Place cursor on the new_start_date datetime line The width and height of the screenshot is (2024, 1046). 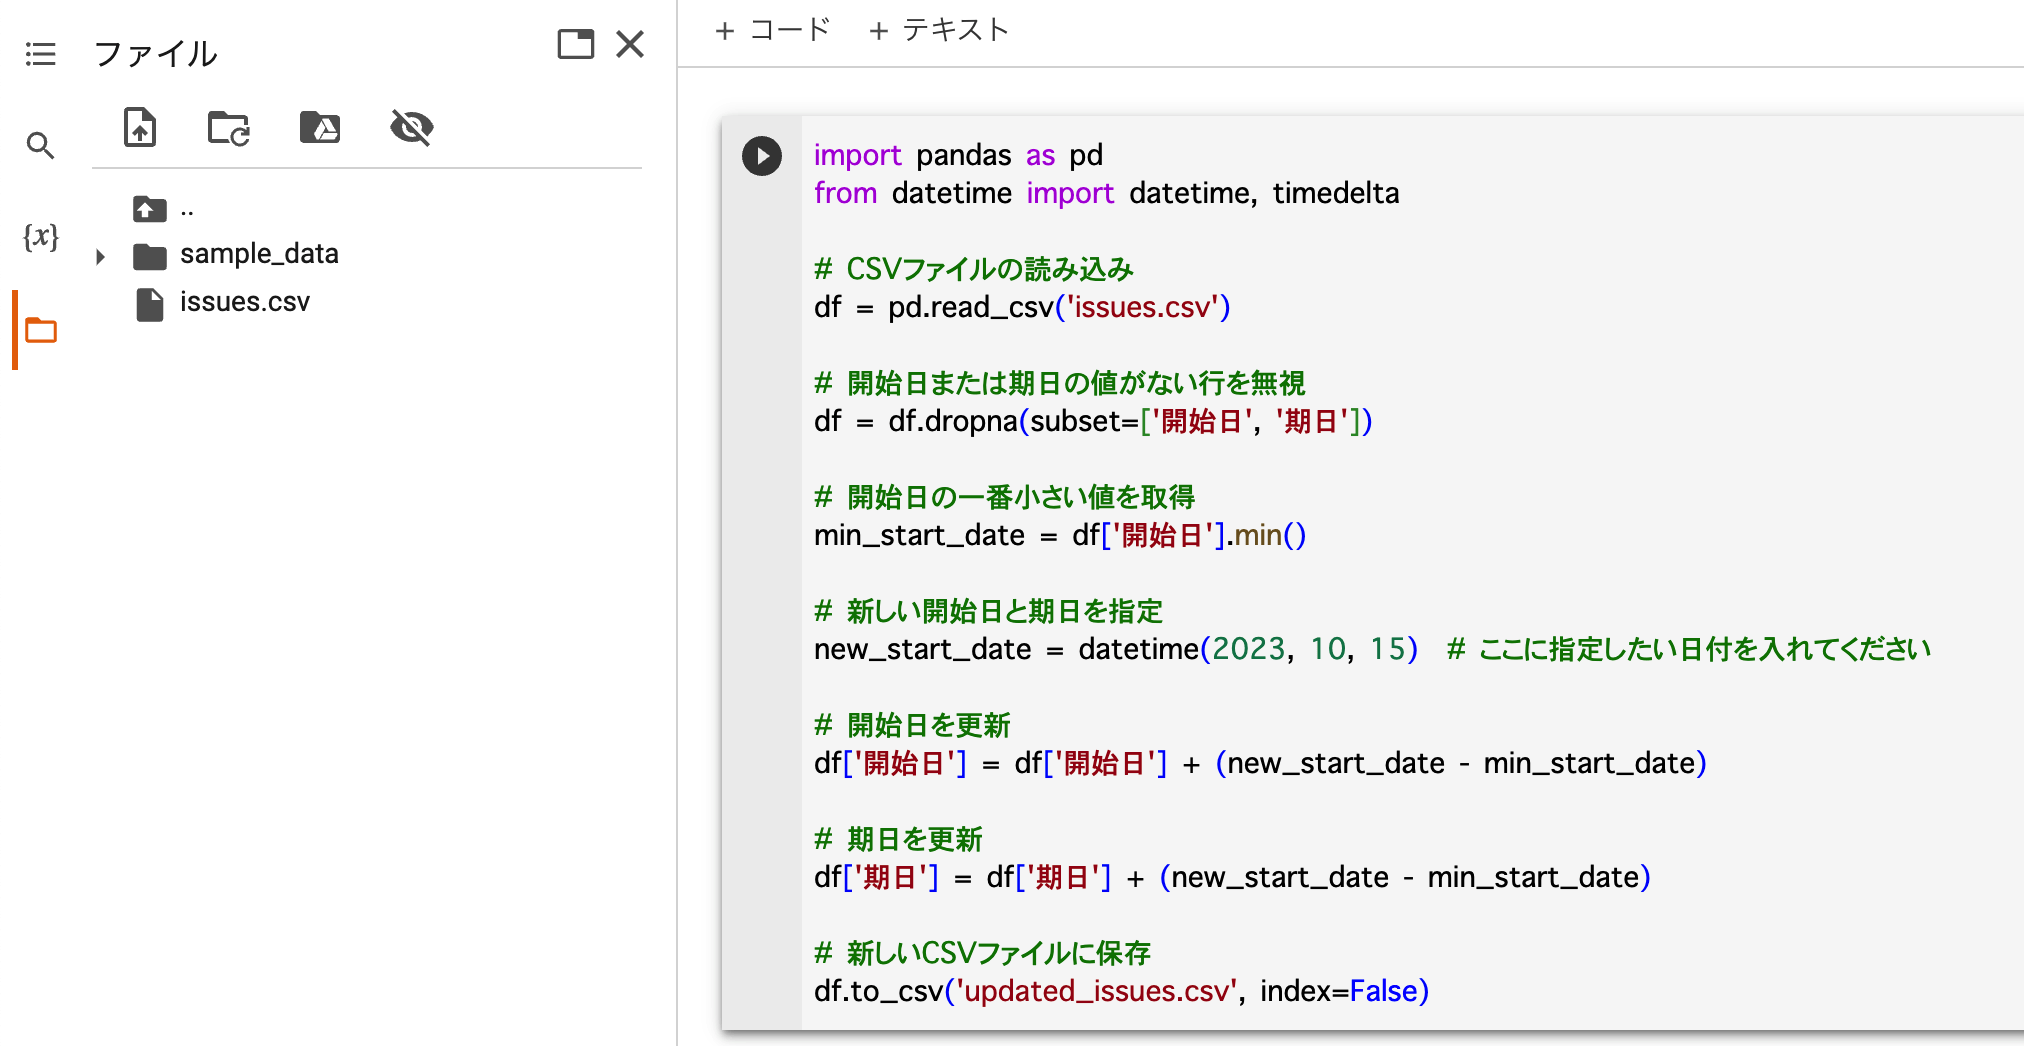pos(1114,649)
